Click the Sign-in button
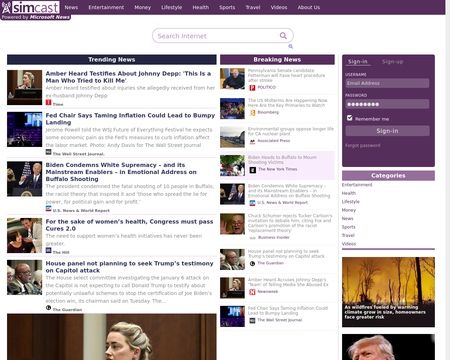 387,131
